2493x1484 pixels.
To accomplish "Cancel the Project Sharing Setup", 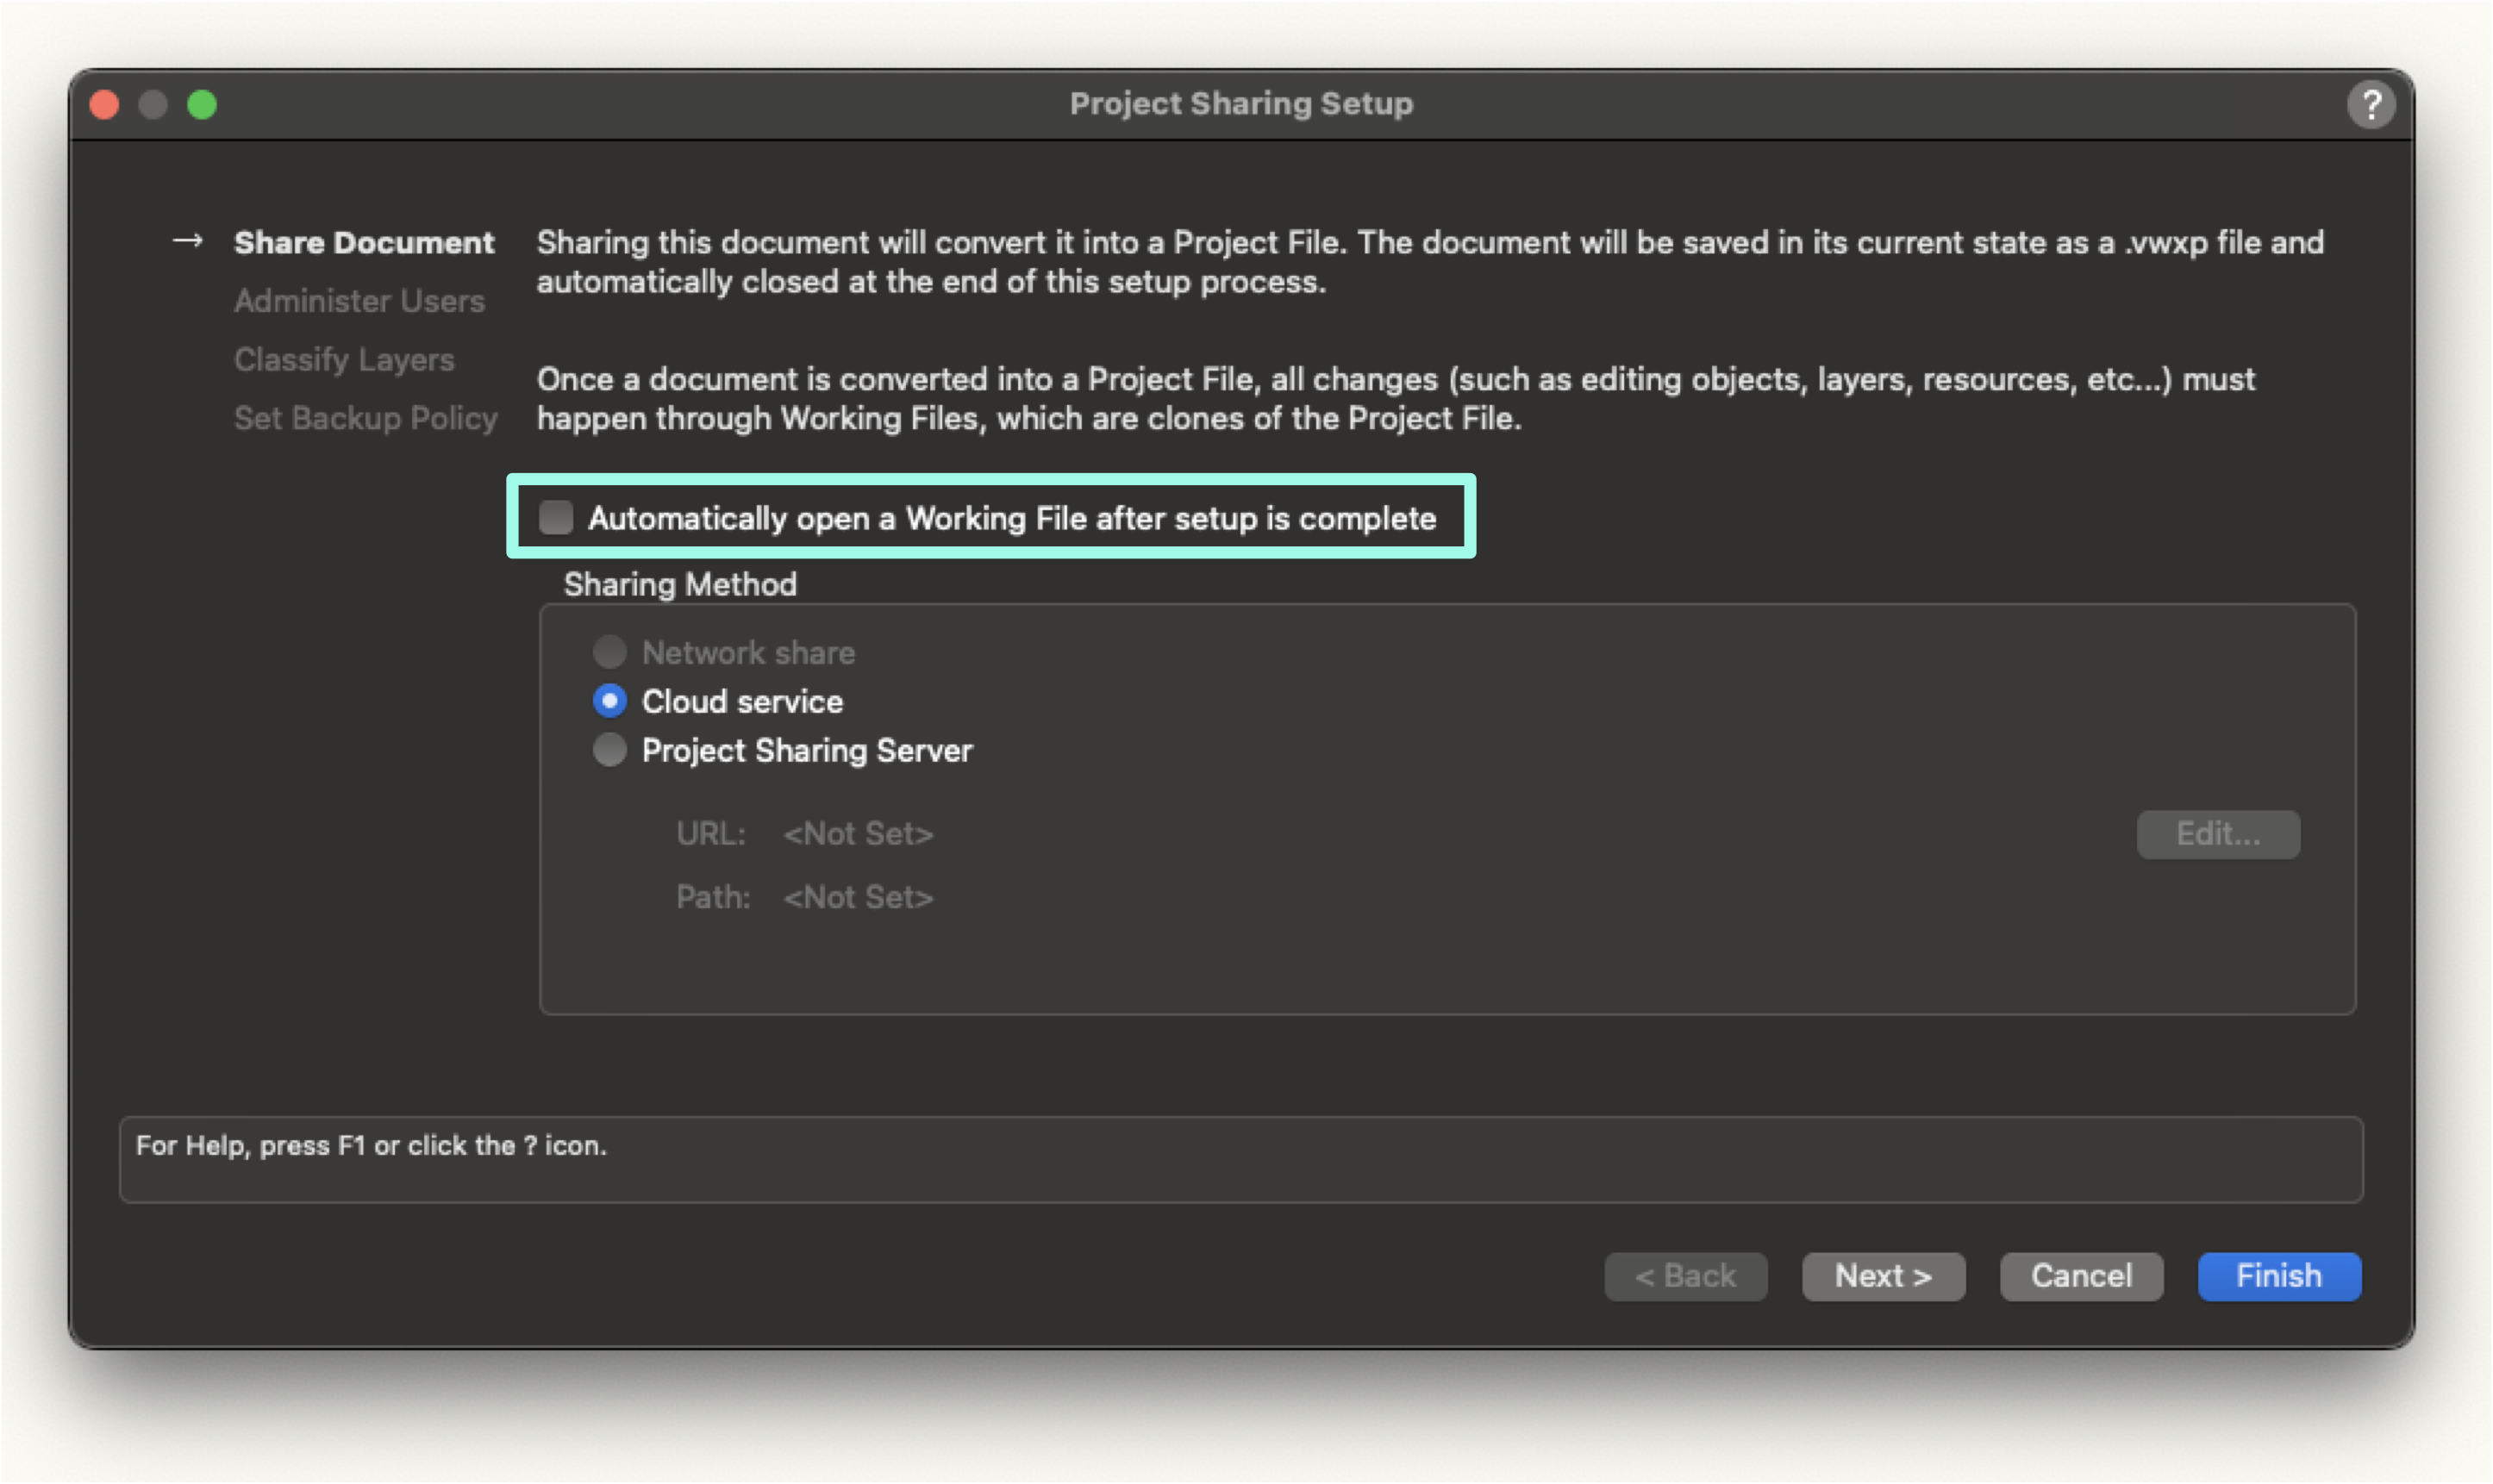I will (2081, 1276).
